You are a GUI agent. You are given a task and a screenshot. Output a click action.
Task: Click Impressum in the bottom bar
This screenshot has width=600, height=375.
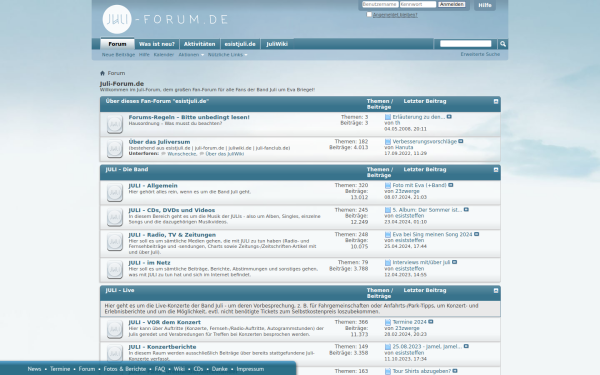coord(250,369)
